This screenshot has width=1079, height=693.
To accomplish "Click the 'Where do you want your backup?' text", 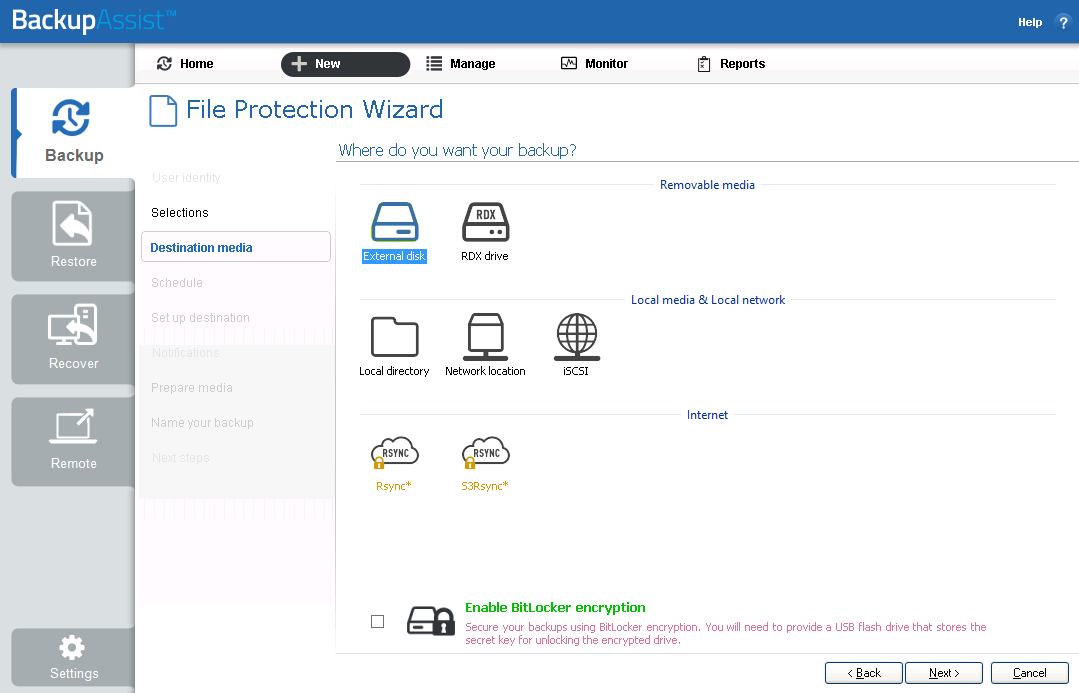I will tap(458, 150).
